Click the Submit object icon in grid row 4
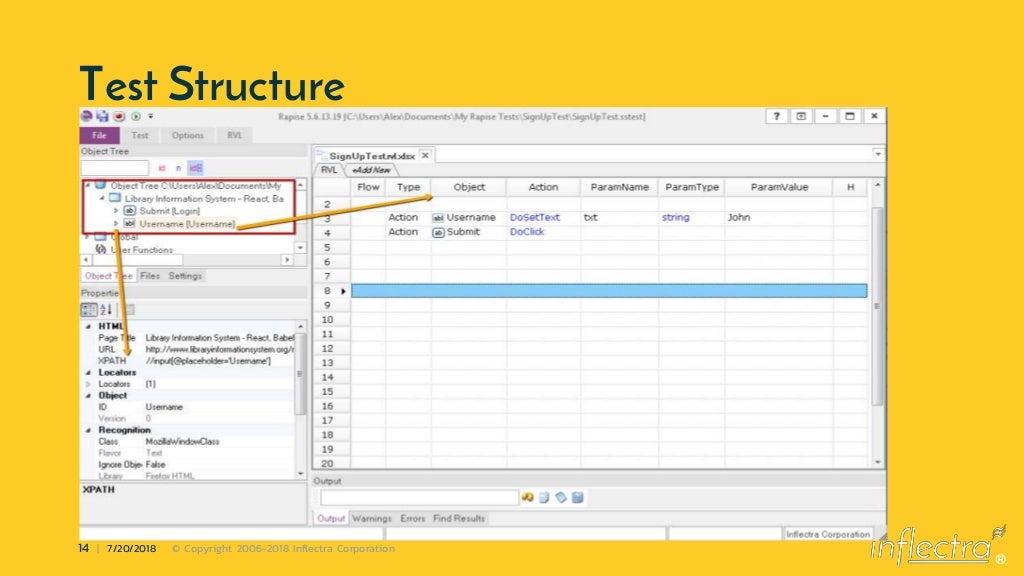Viewport: 1024px width, 576px height. pyautogui.click(x=438, y=232)
